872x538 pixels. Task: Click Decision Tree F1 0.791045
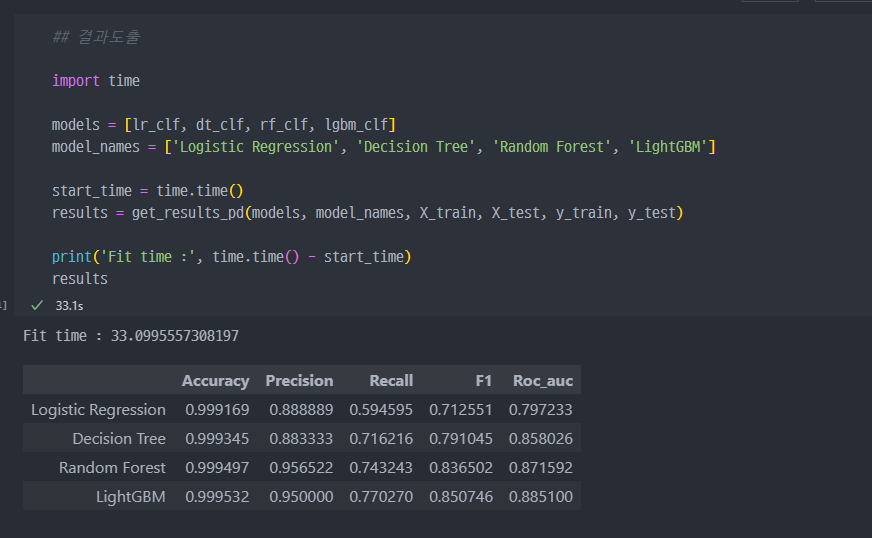coord(460,439)
